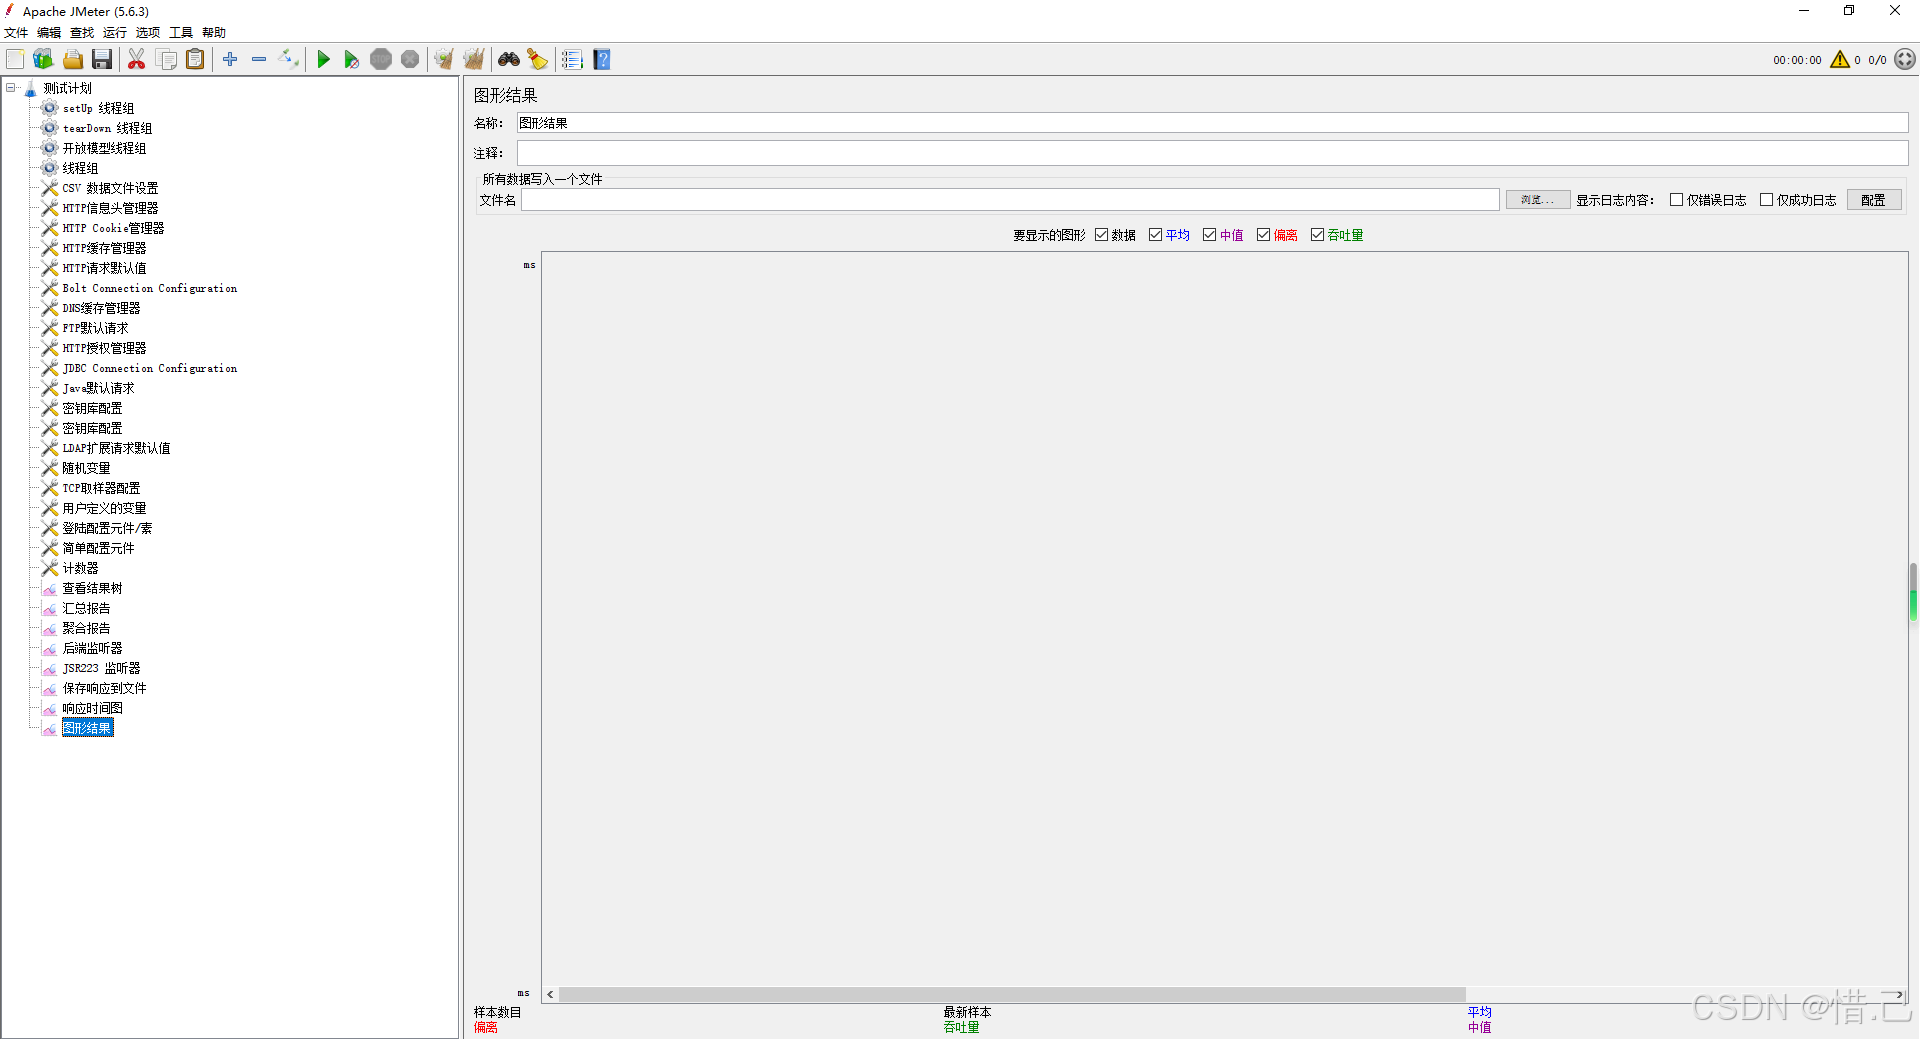Open the 文件 menu
Screen dimensions: 1920x1039
[16, 33]
